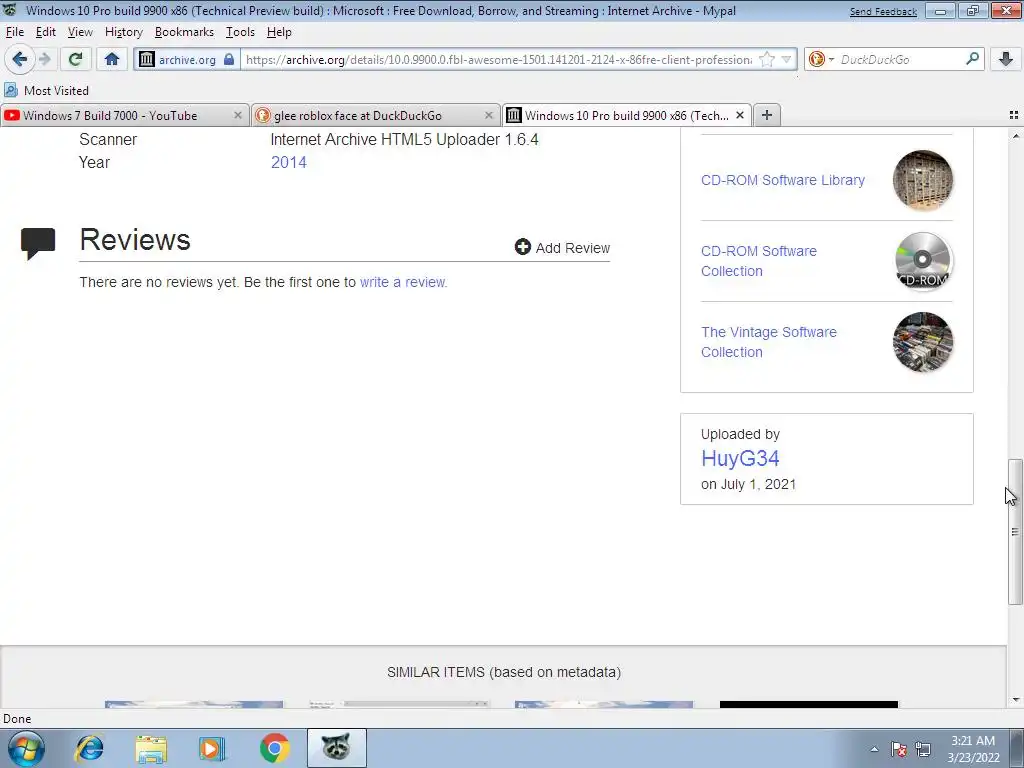This screenshot has height=768, width=1024.
Task: Open CD-ROM Software Library link
Action: coord(782,180)
